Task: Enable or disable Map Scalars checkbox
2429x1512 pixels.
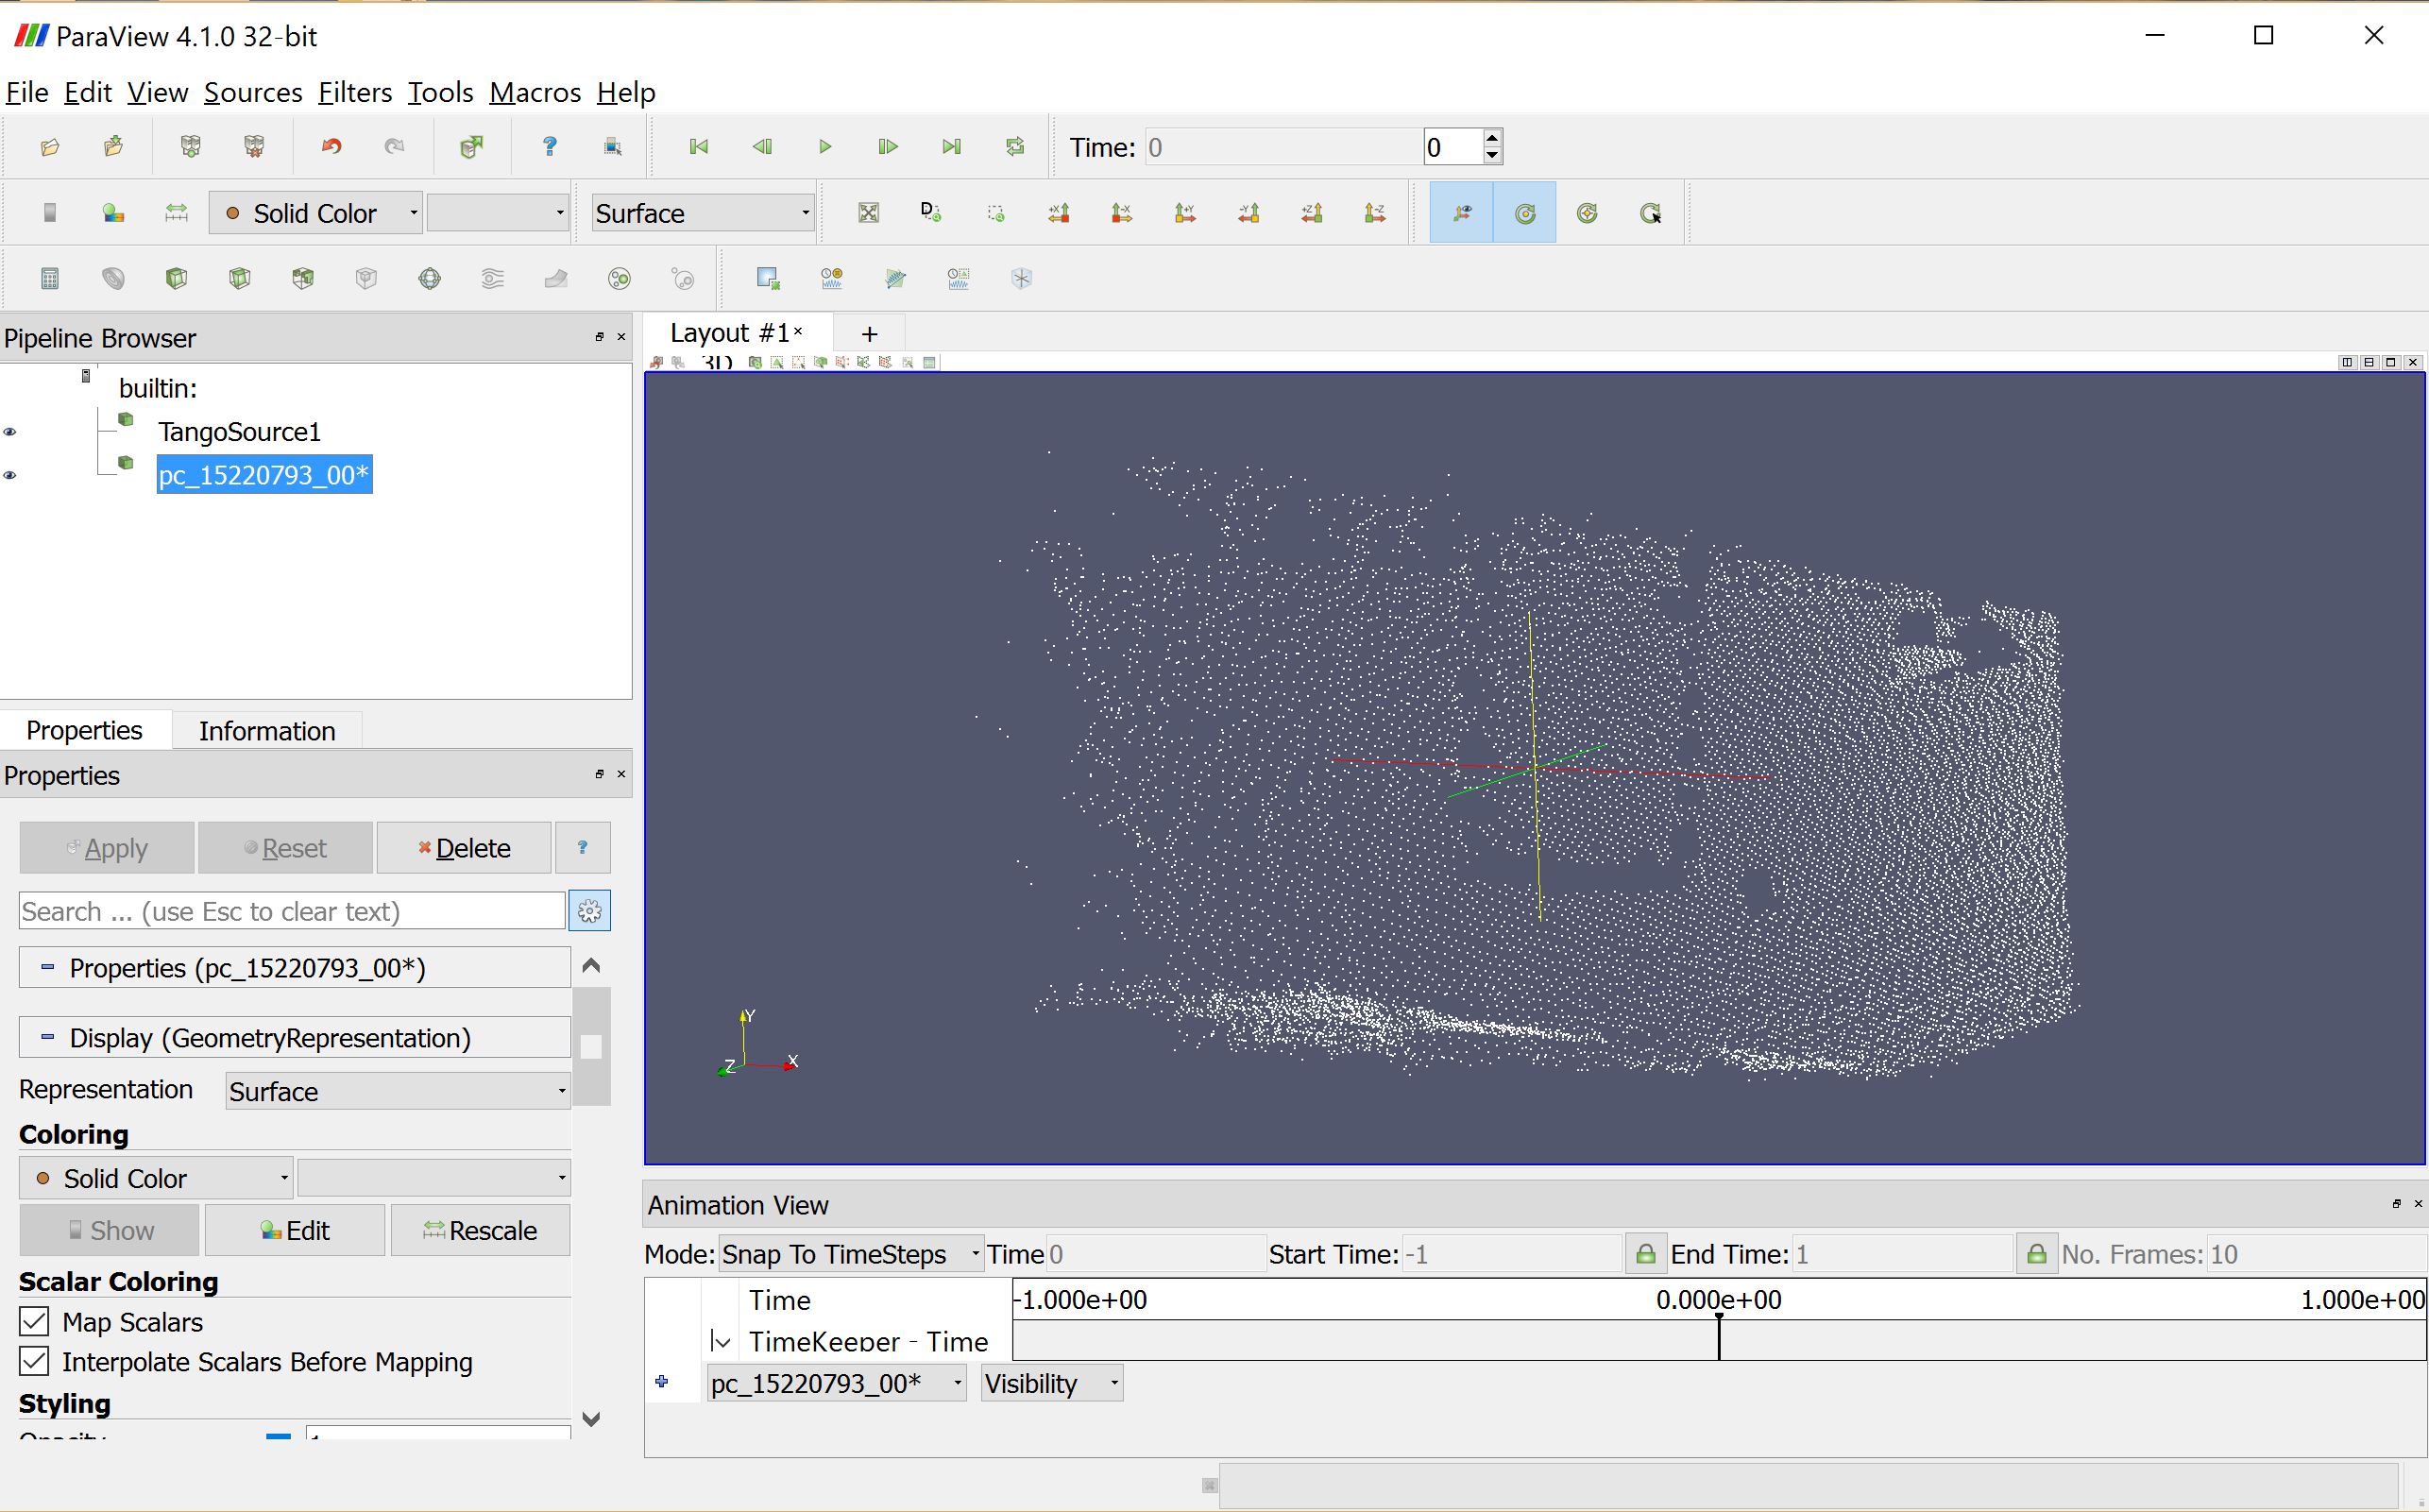Action: point(34,1322)
